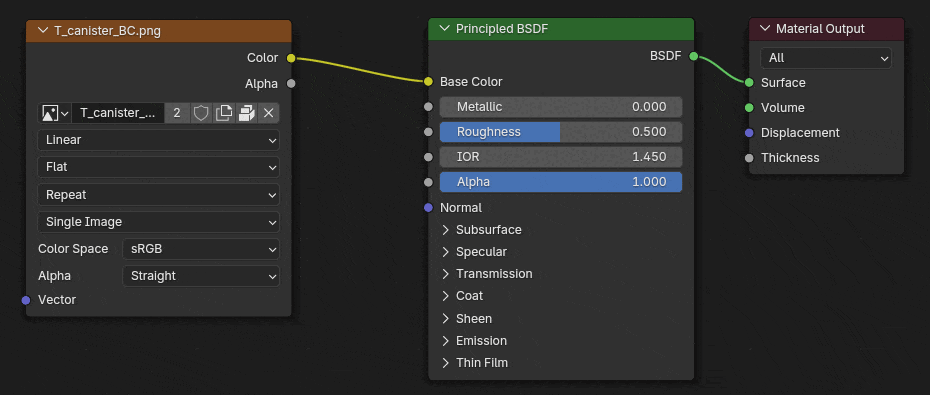Click the Metallic input socket
The height and width of the screenshot is (395, 930).
pyautogui.click(x=428, y=107)
